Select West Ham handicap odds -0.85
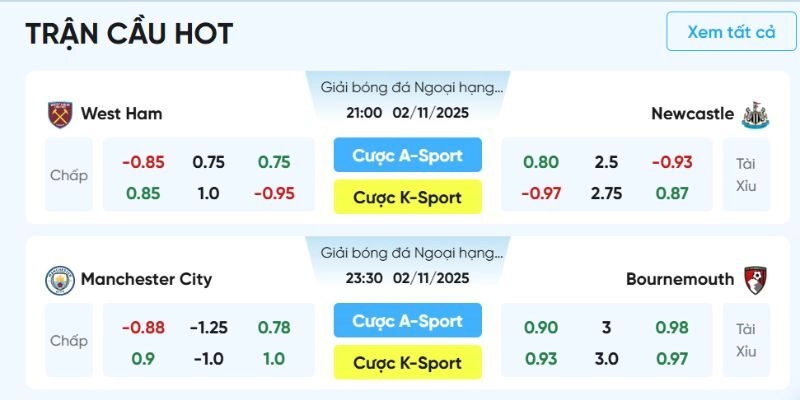Viewport: 800px width, 400px height. (x=143, y=162)
